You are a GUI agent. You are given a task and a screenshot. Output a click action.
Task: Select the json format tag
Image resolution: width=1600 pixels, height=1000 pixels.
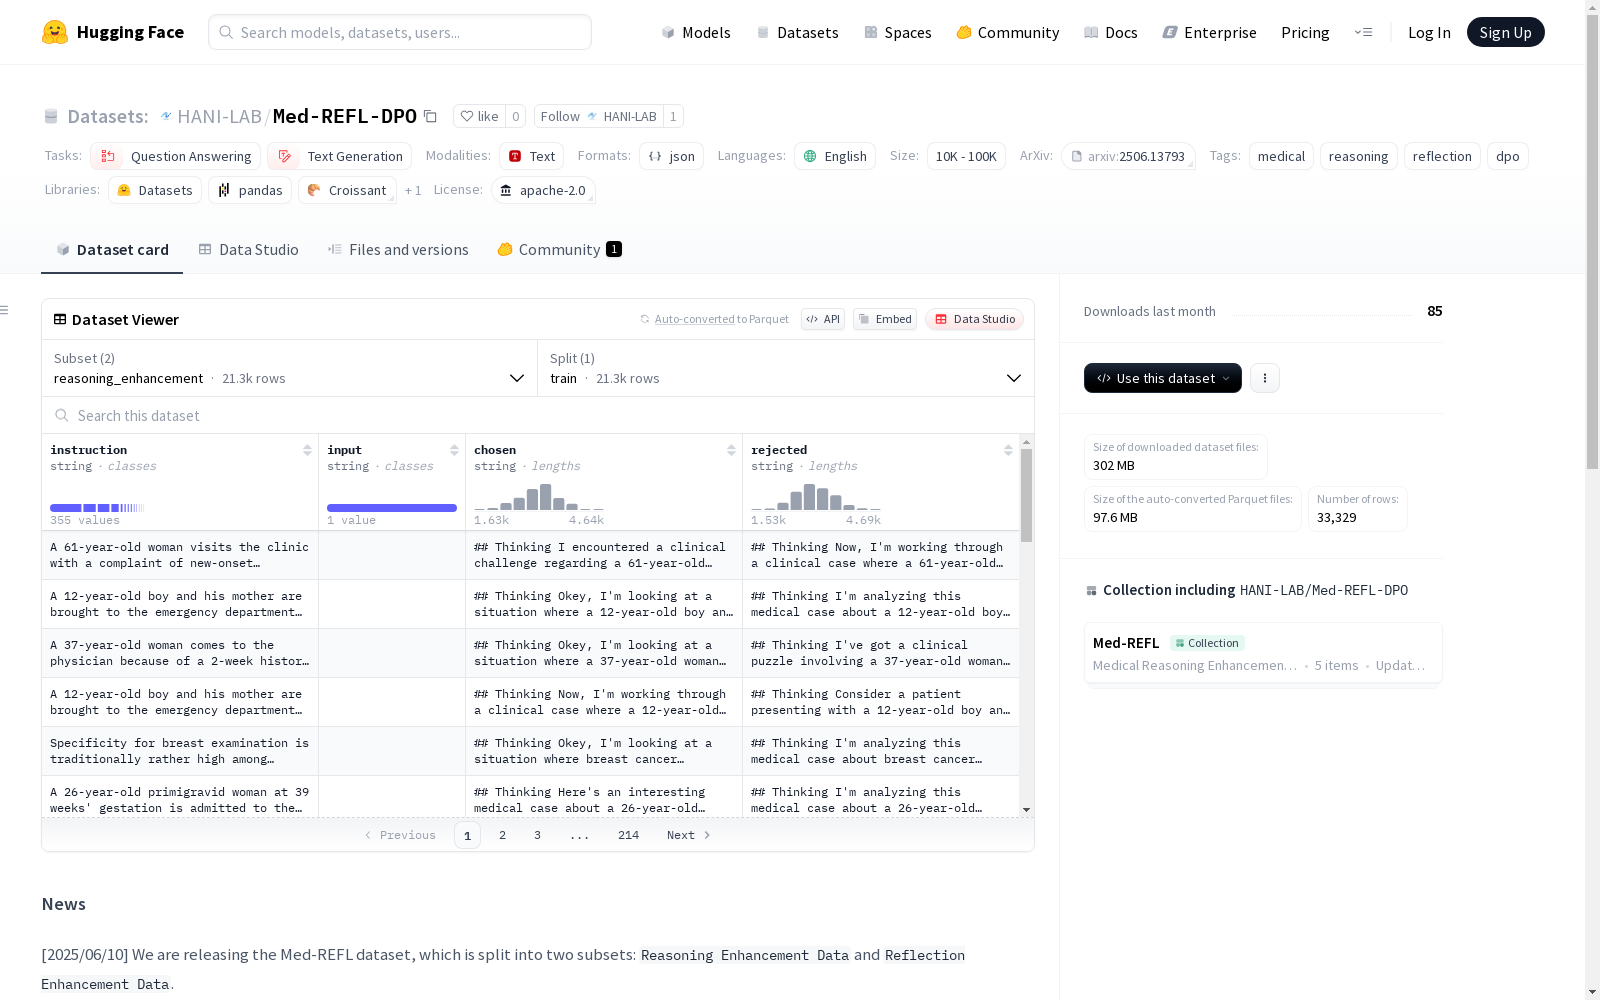(672, 156)
